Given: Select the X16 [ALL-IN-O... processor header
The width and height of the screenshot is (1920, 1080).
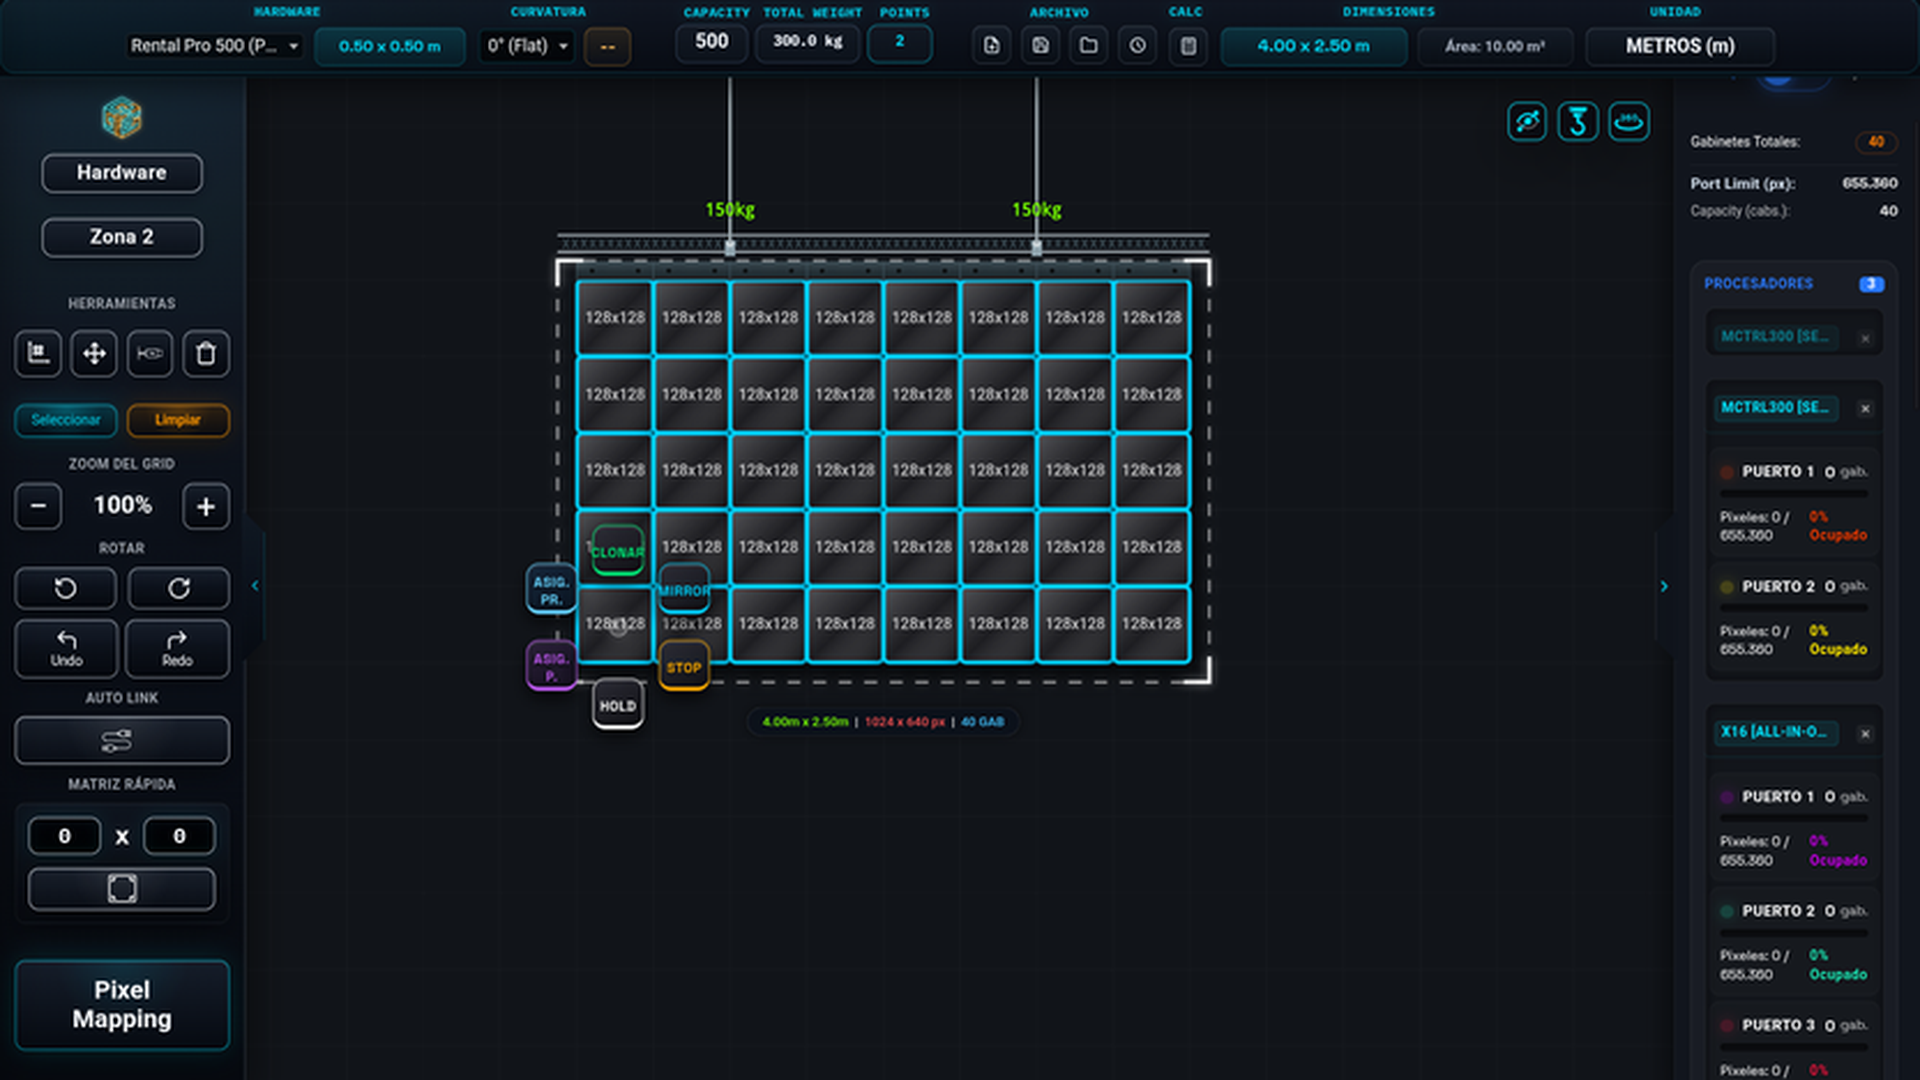Looking at the screenshot, I should [1776, 732].
